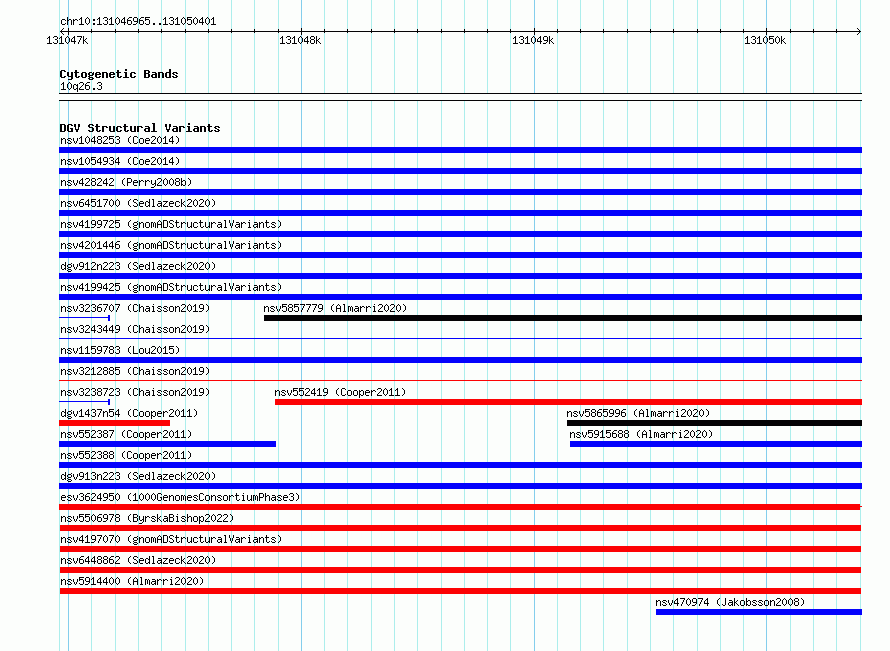This screenshot has height=651, width=890.
Task: Click the short red dgv1437n54 bar
Action: [115, 423]
